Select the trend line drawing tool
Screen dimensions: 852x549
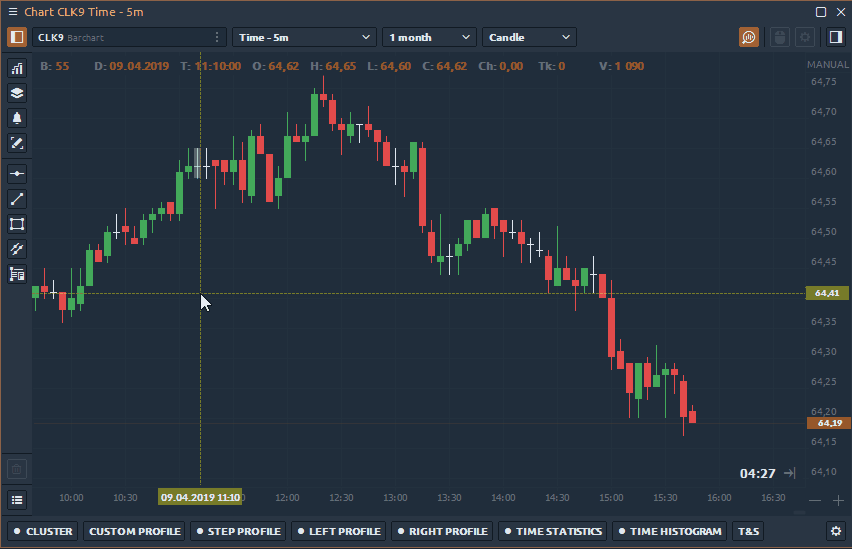pyautogui.click(x=17, y=199)
